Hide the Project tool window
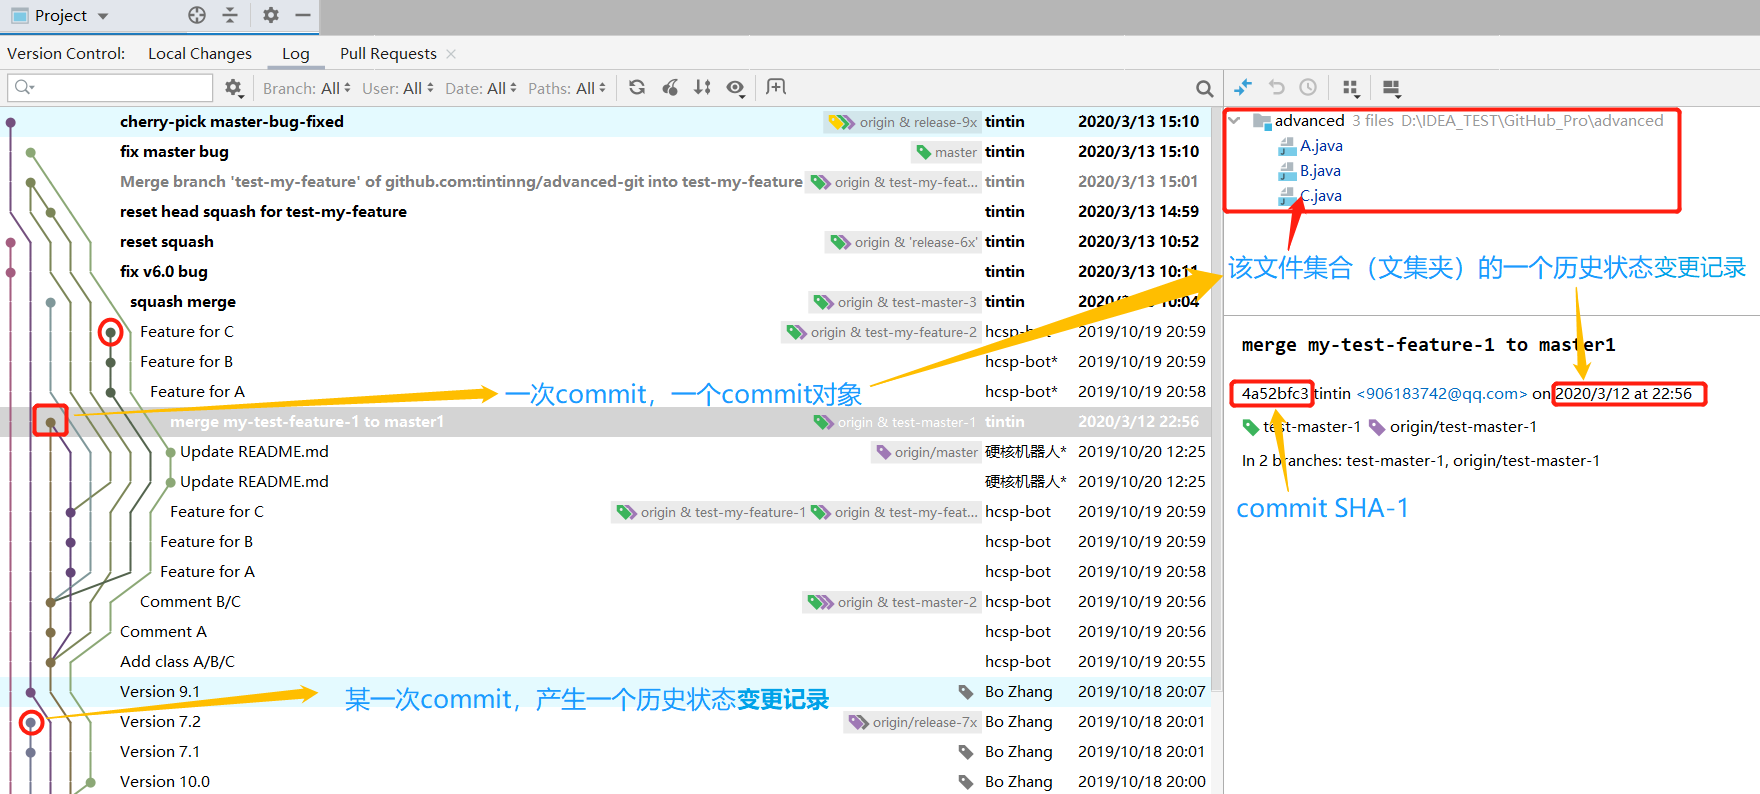The height and width of the screenshot is (794, 1760). (x=303, y=15)
